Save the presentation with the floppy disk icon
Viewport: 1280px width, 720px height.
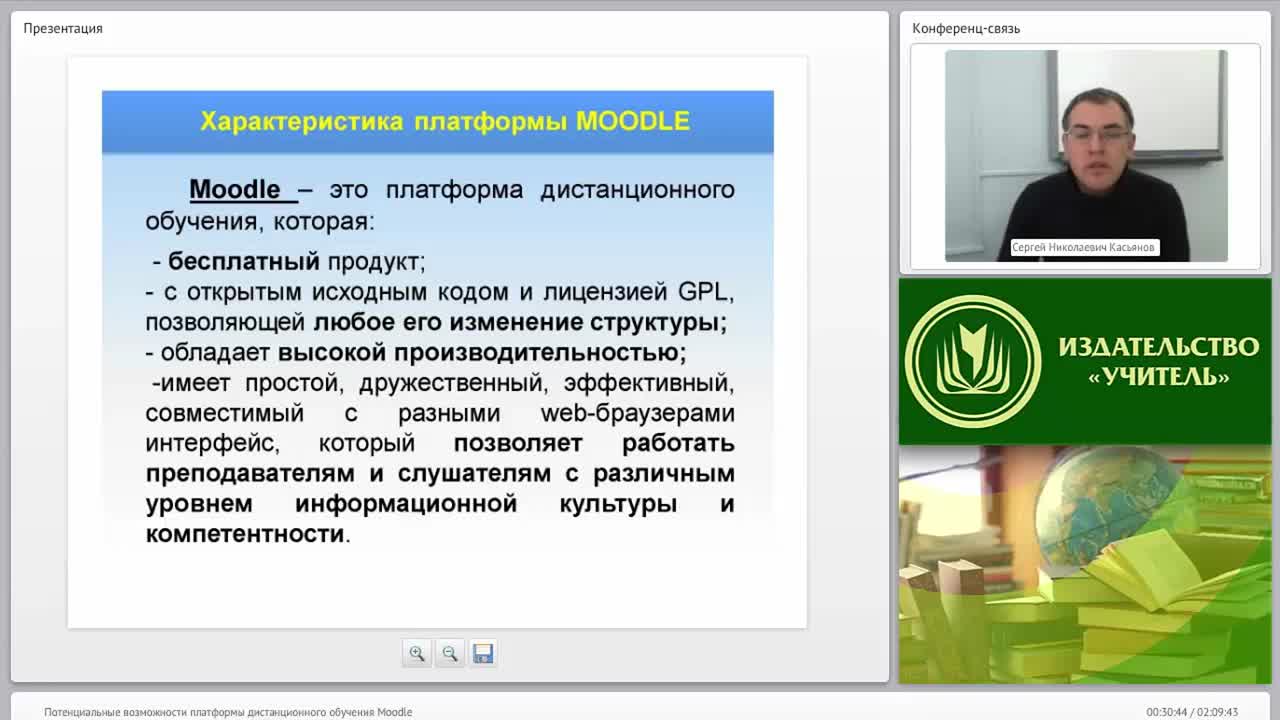[483, 653]
